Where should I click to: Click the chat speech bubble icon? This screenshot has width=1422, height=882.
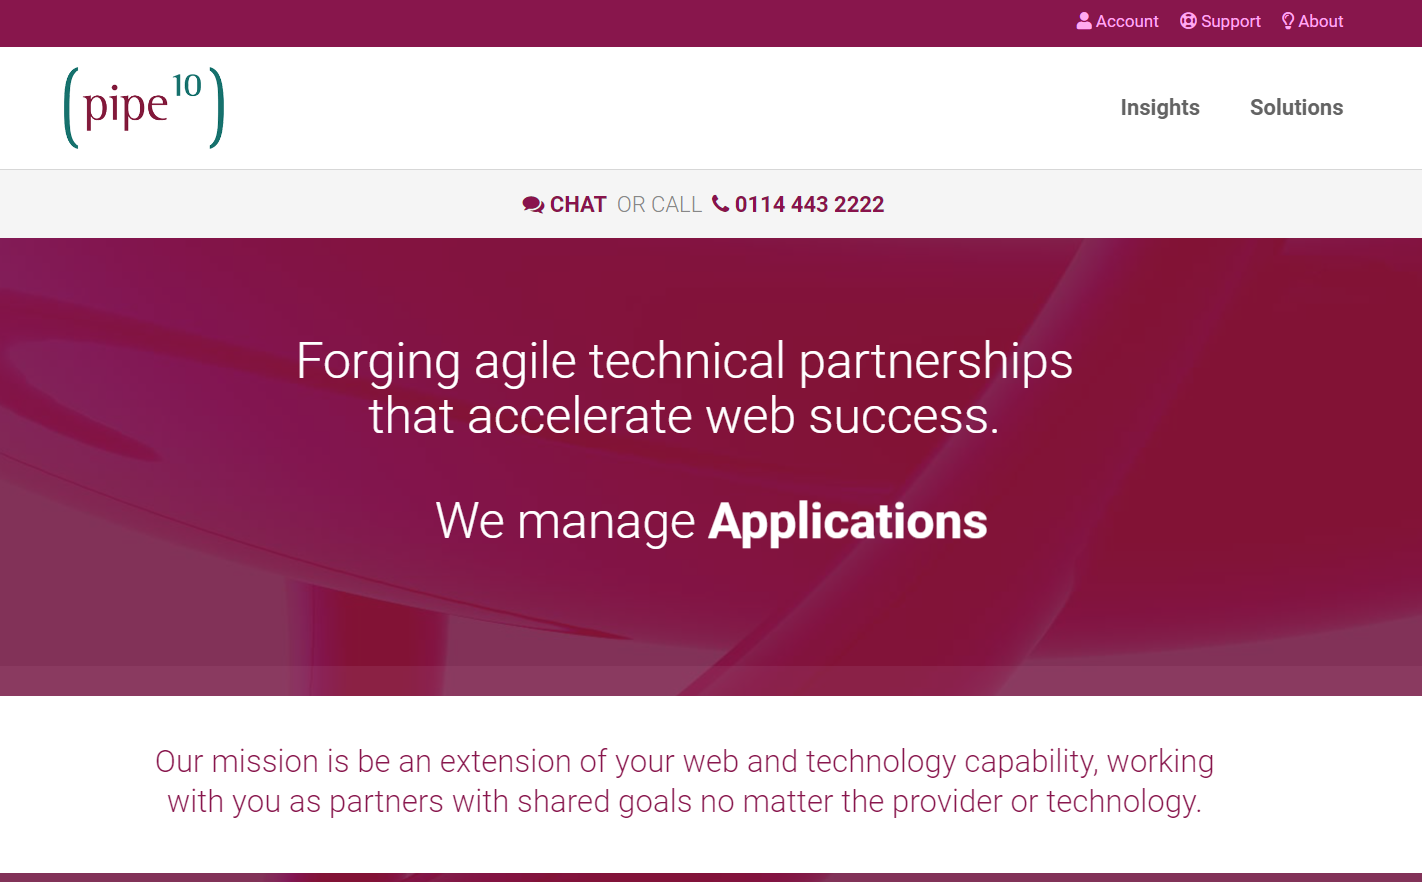pyautogui.click(x=533, y=205)
